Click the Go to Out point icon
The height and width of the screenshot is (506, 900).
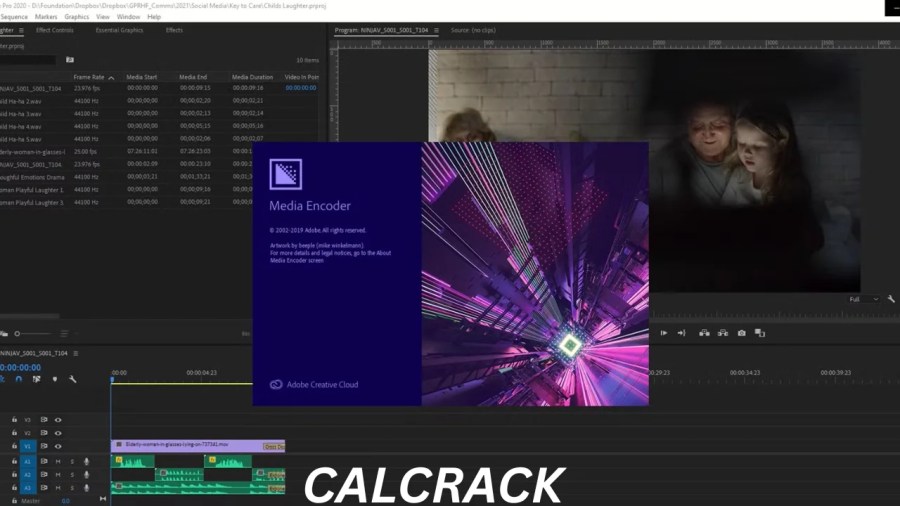(x=681, y=333)
